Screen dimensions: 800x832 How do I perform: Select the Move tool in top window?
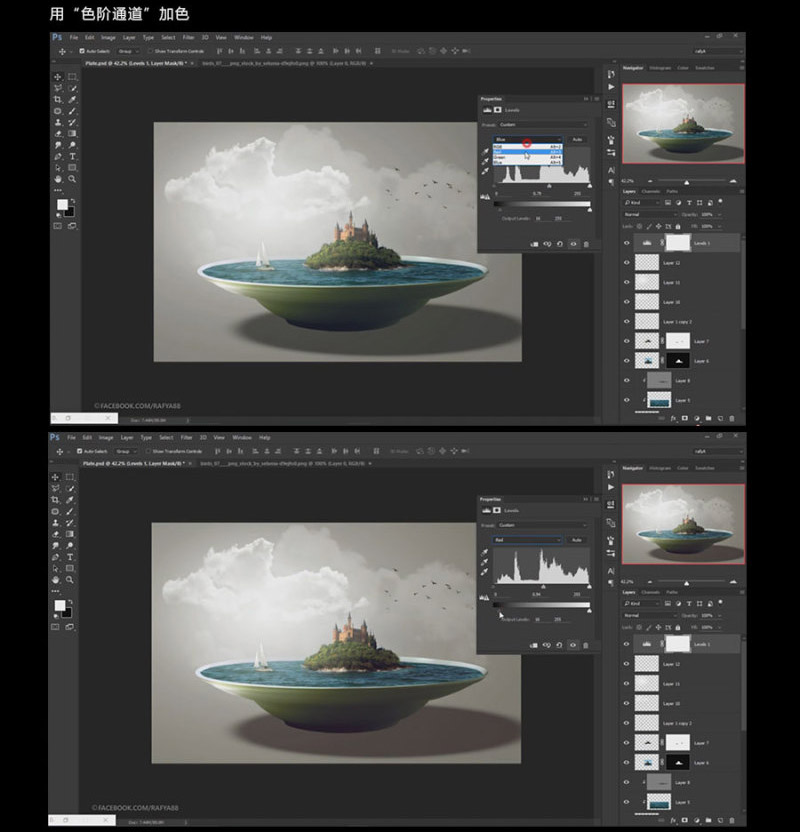58,77
